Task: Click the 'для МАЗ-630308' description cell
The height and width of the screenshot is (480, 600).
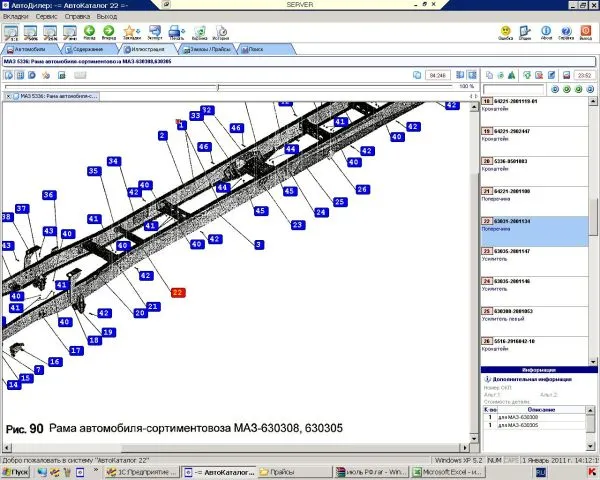Action: [541, 417]
